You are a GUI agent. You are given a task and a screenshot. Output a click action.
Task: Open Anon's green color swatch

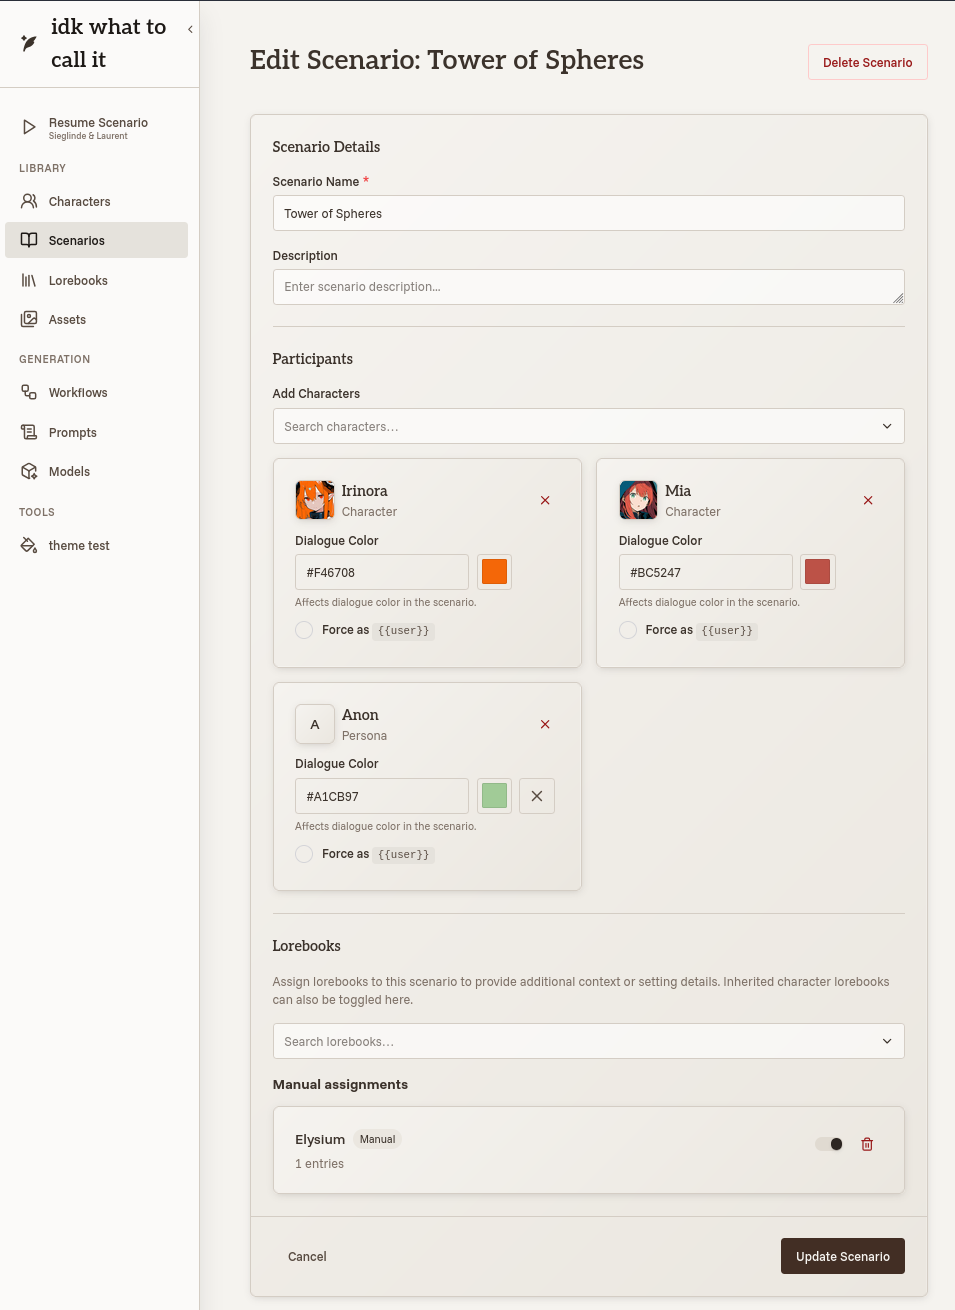point(494,796)
